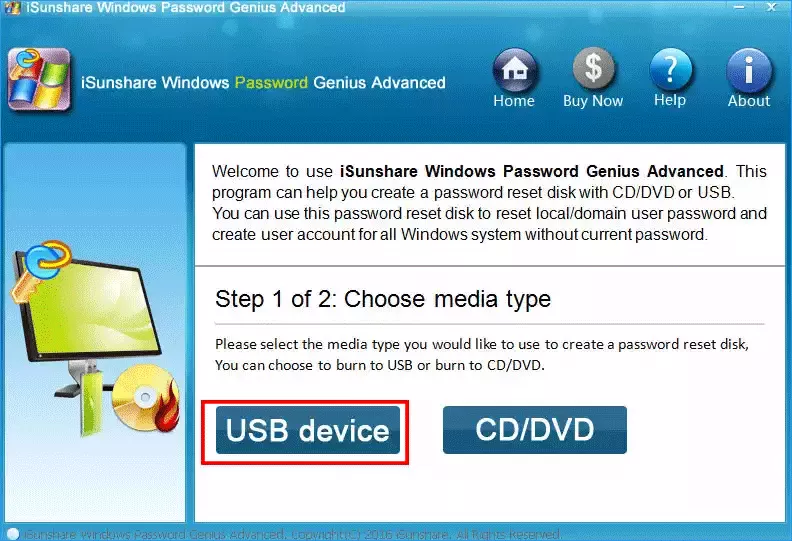
Task: Open the Help question mark icon
Action: (x=670, y=70)
